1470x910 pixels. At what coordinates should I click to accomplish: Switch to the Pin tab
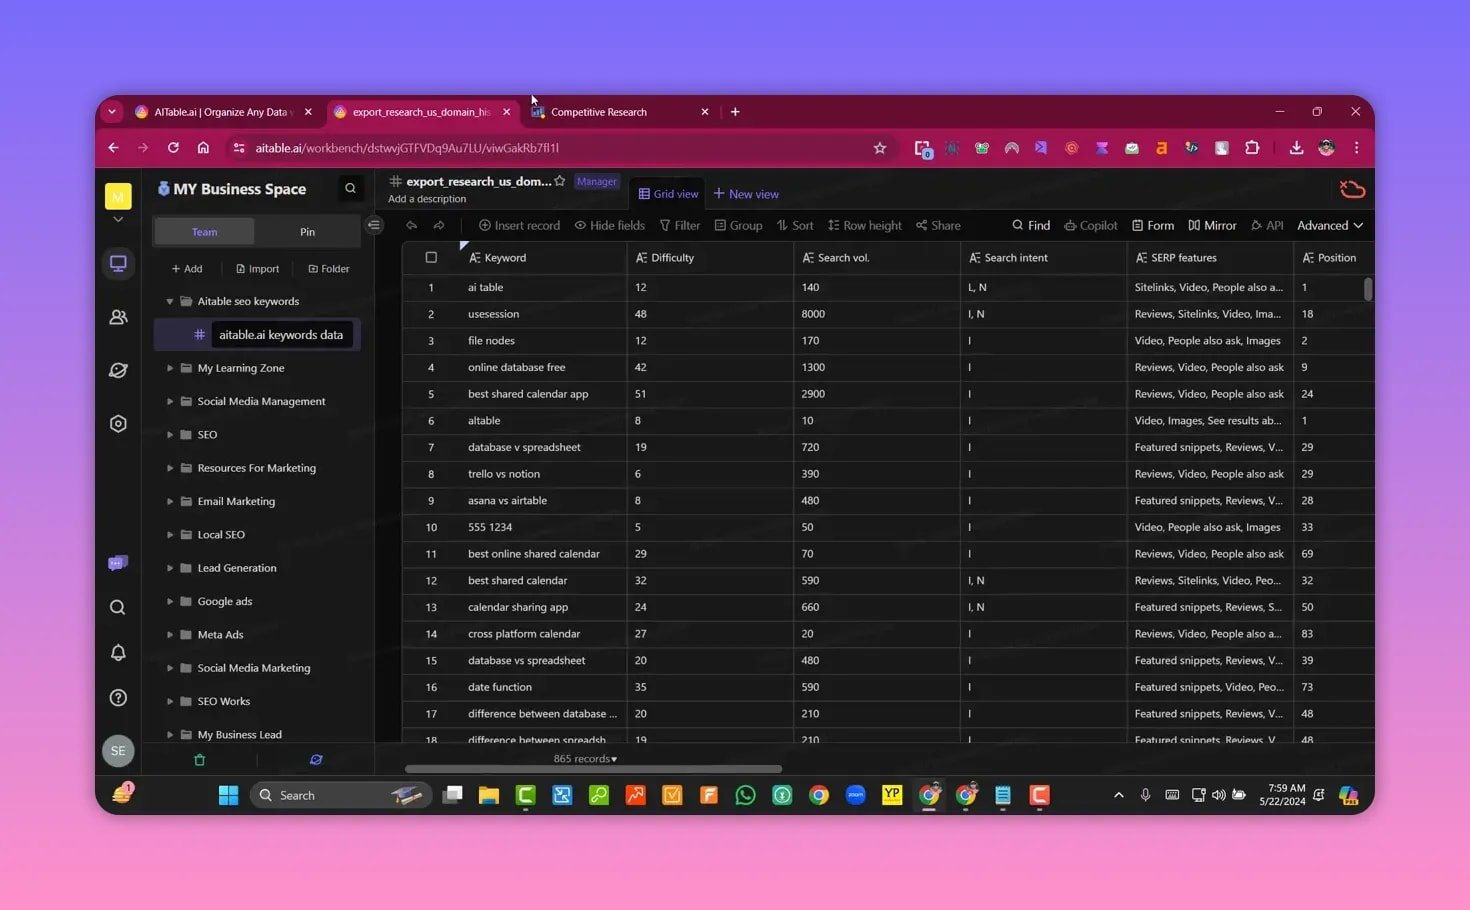(307, 232)
